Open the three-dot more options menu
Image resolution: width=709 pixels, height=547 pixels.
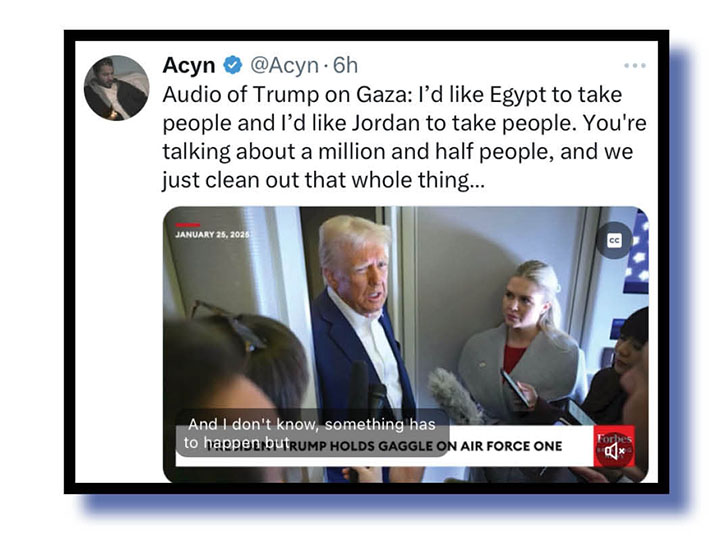click(634, 66)
